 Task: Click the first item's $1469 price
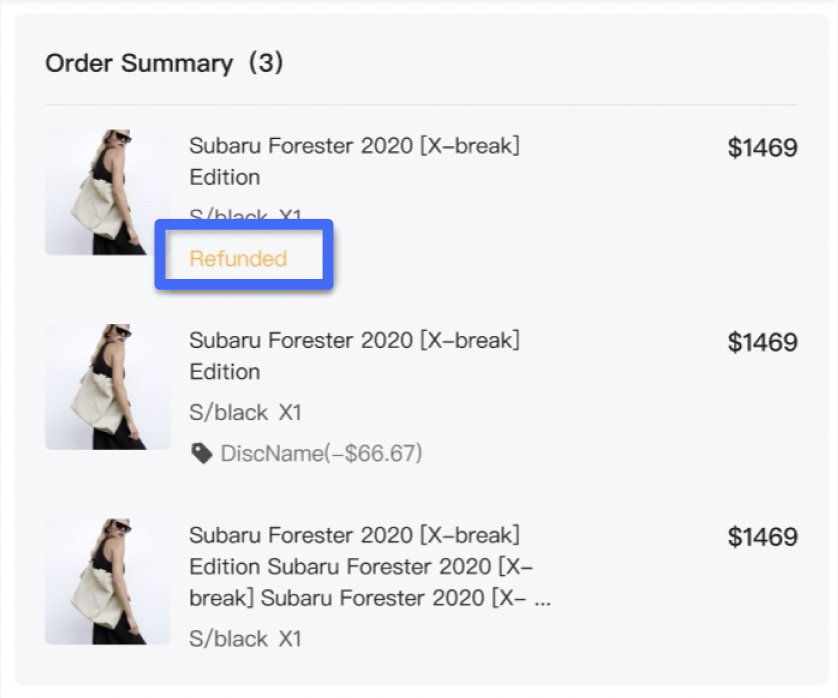[x=762, y=149]
